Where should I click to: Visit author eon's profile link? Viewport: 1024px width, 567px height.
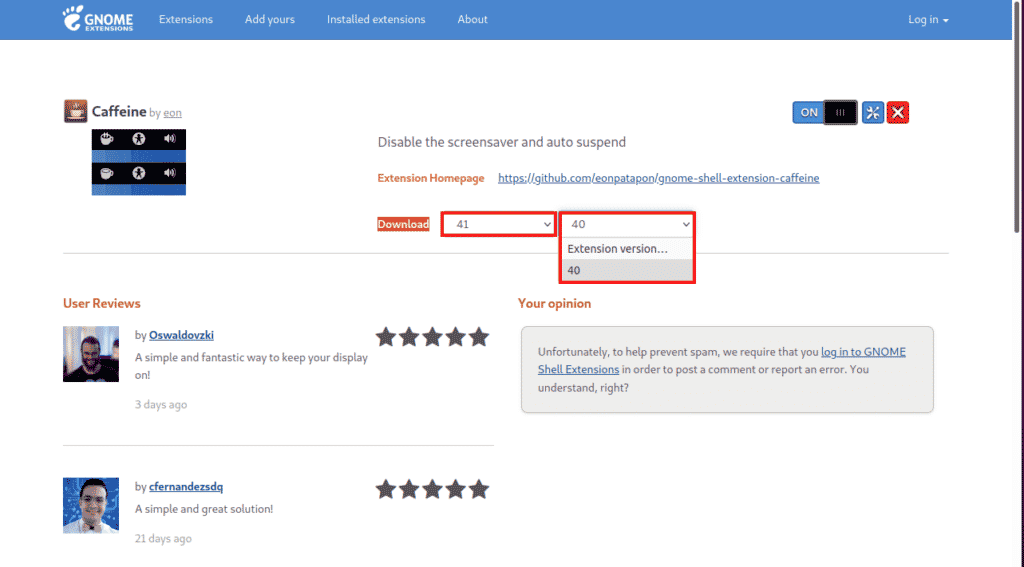172,113
